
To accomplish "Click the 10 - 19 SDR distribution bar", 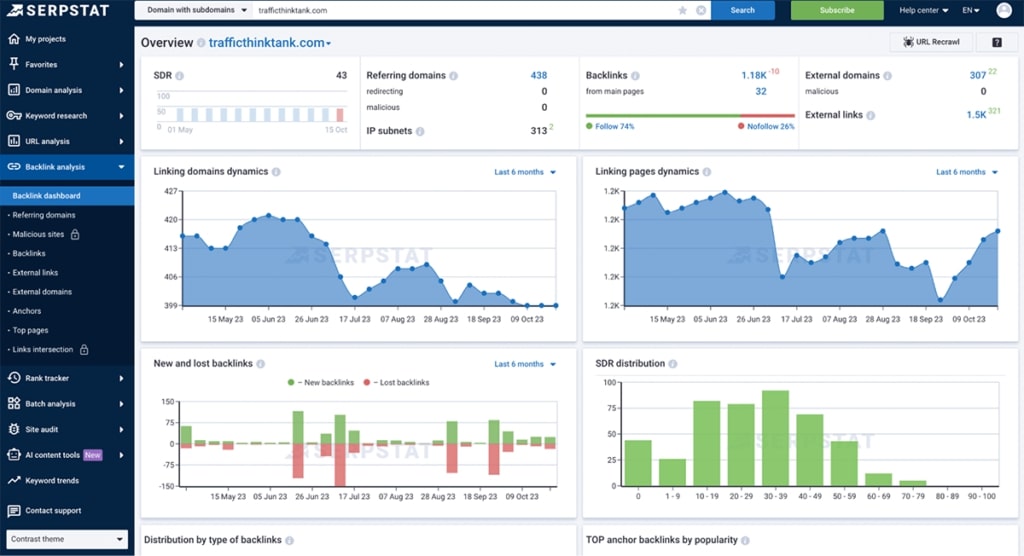I will pos(707,444).
